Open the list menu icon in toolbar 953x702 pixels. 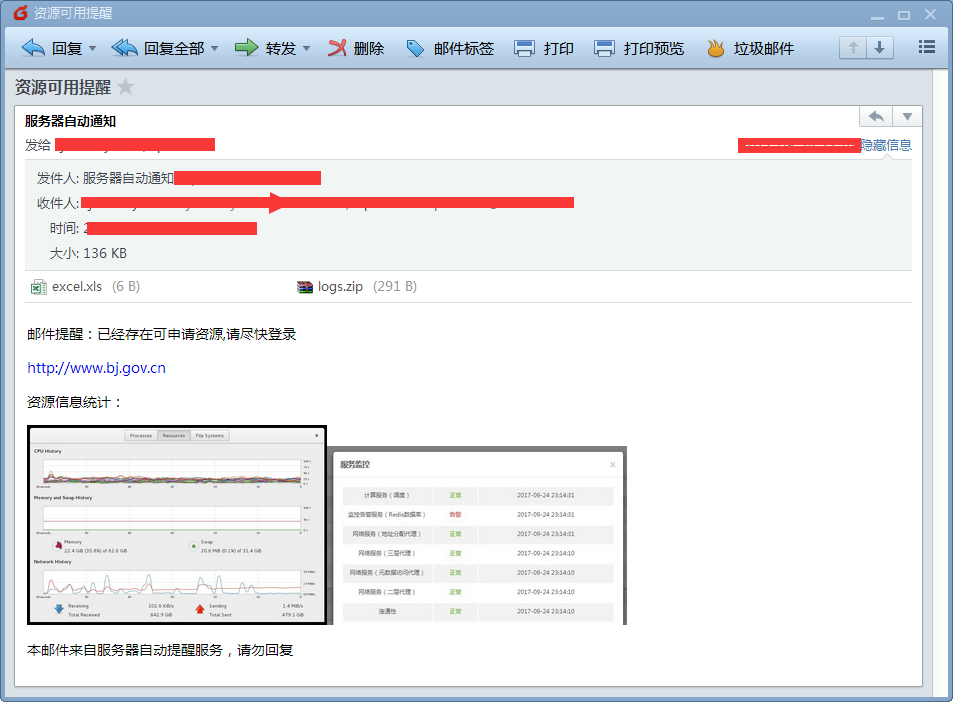[927, 47]
